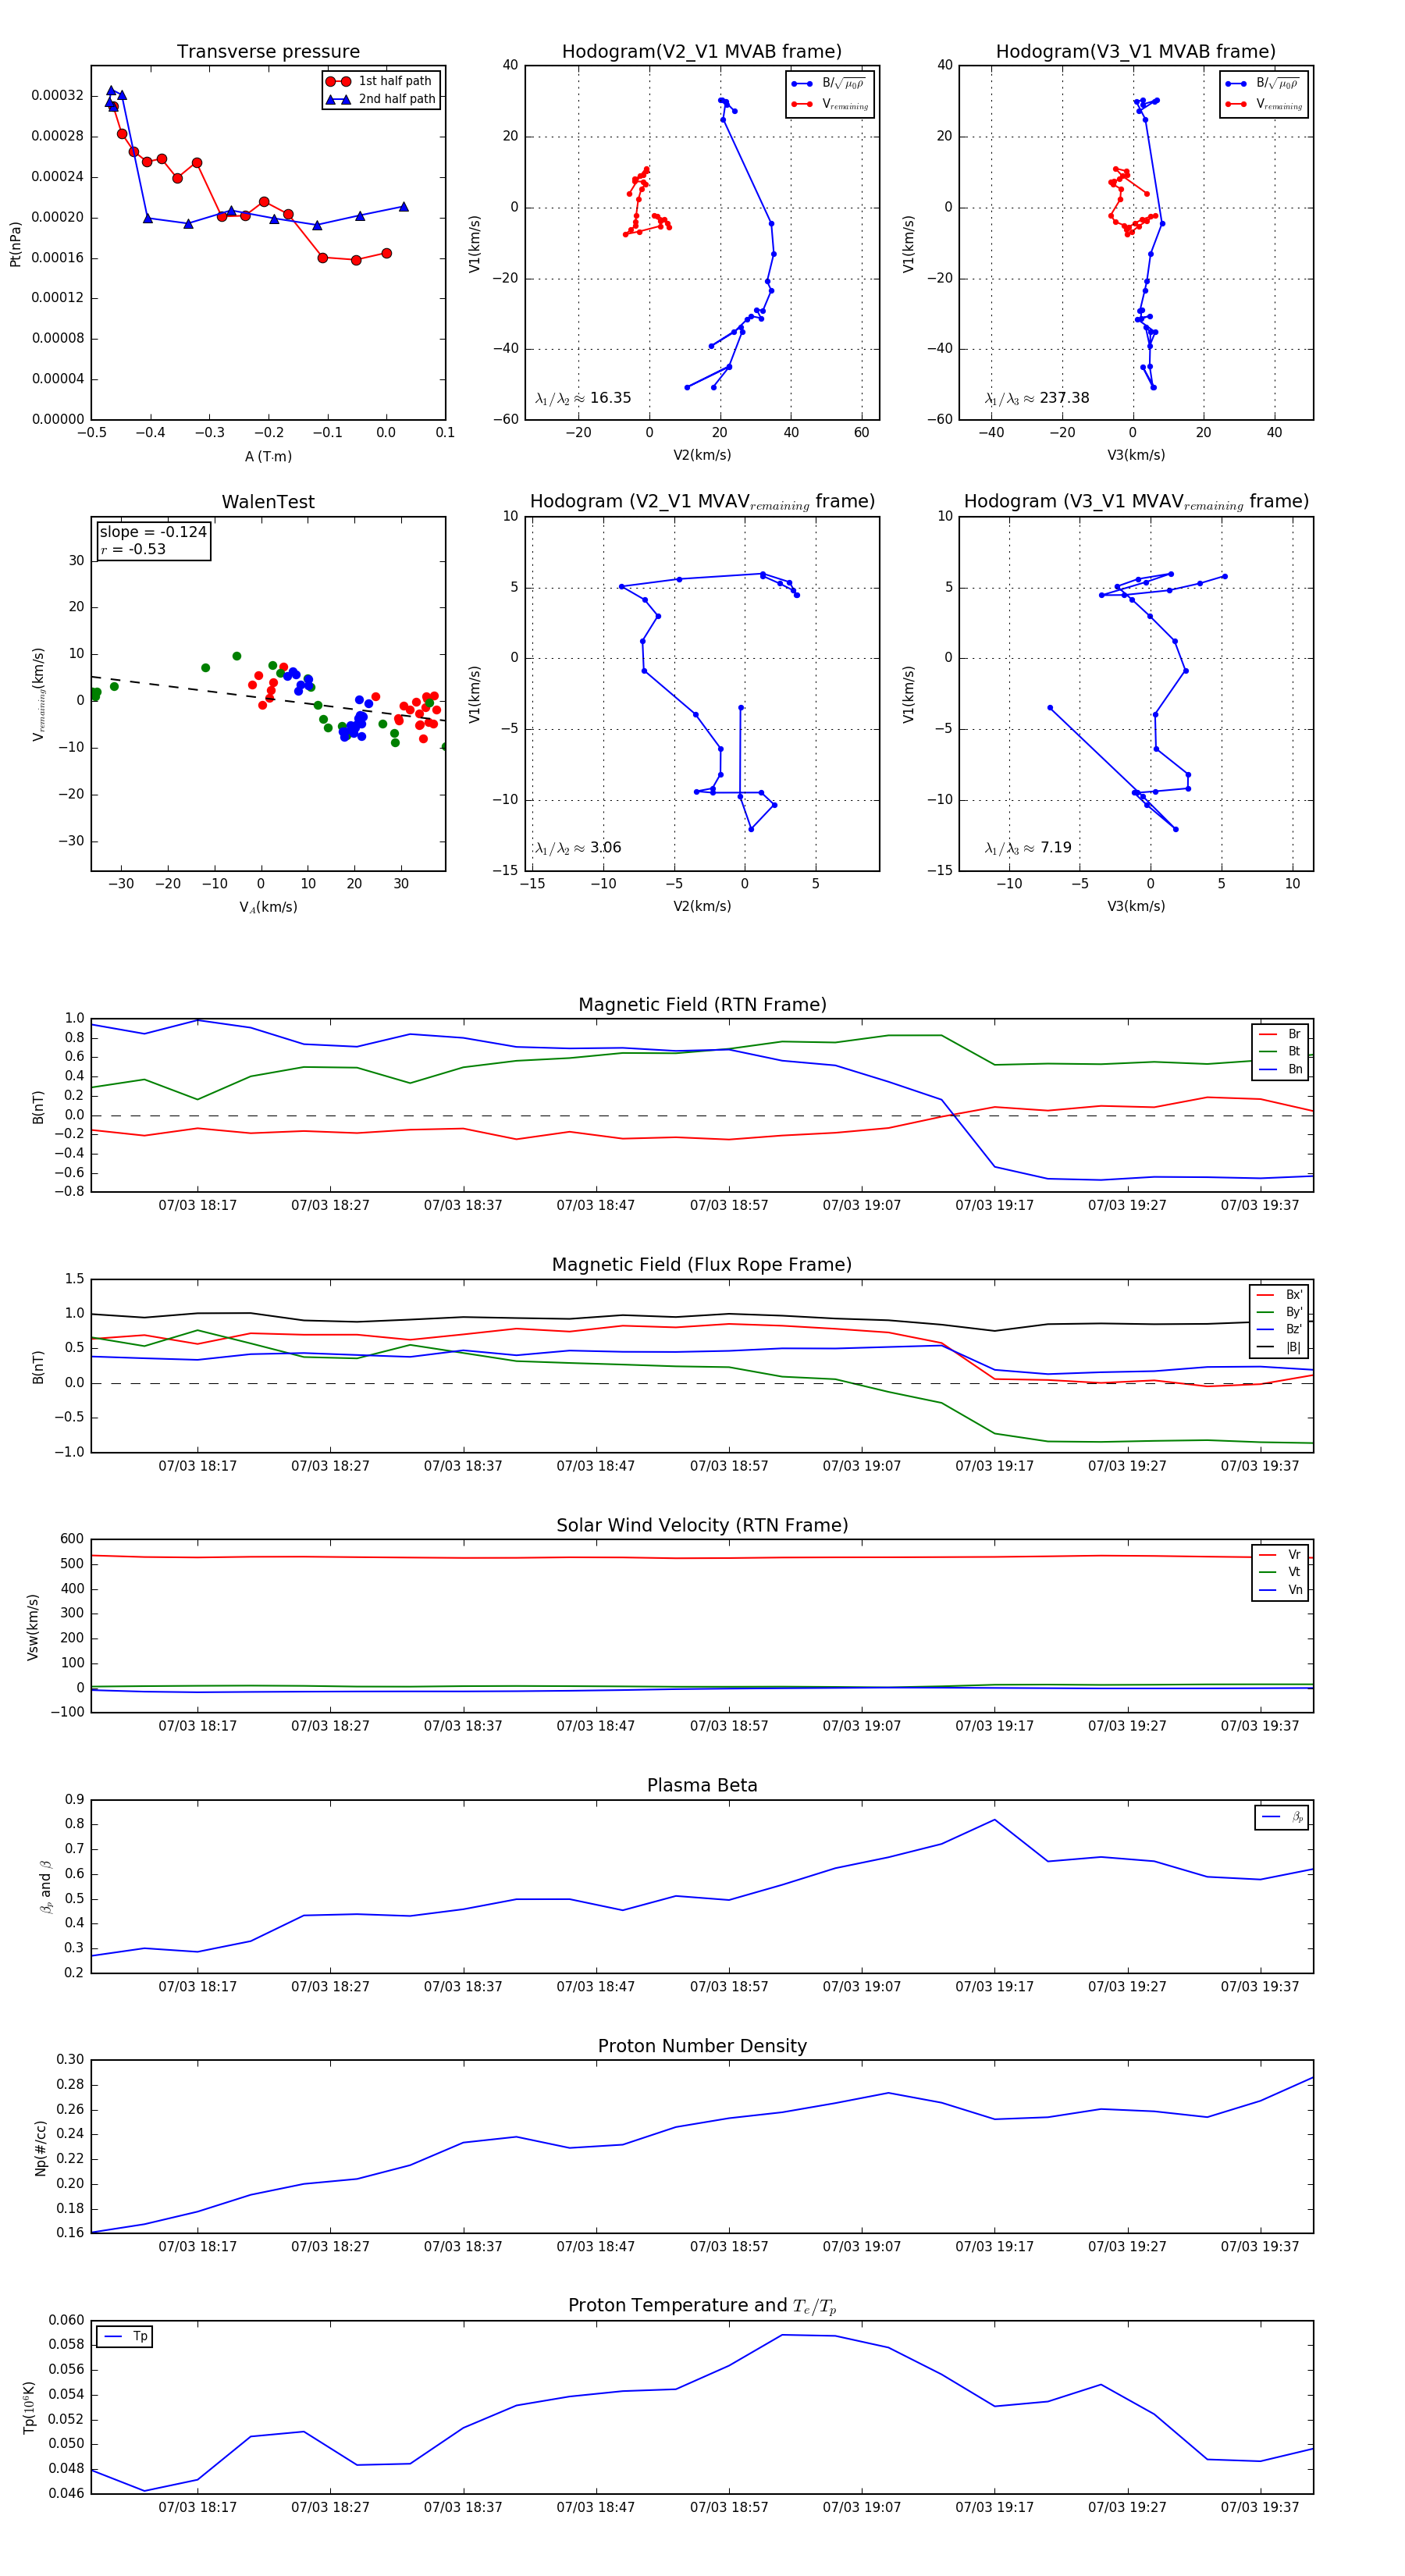Click the "r = -0.53" correlation text
1405x2576 pixels.
133,549
